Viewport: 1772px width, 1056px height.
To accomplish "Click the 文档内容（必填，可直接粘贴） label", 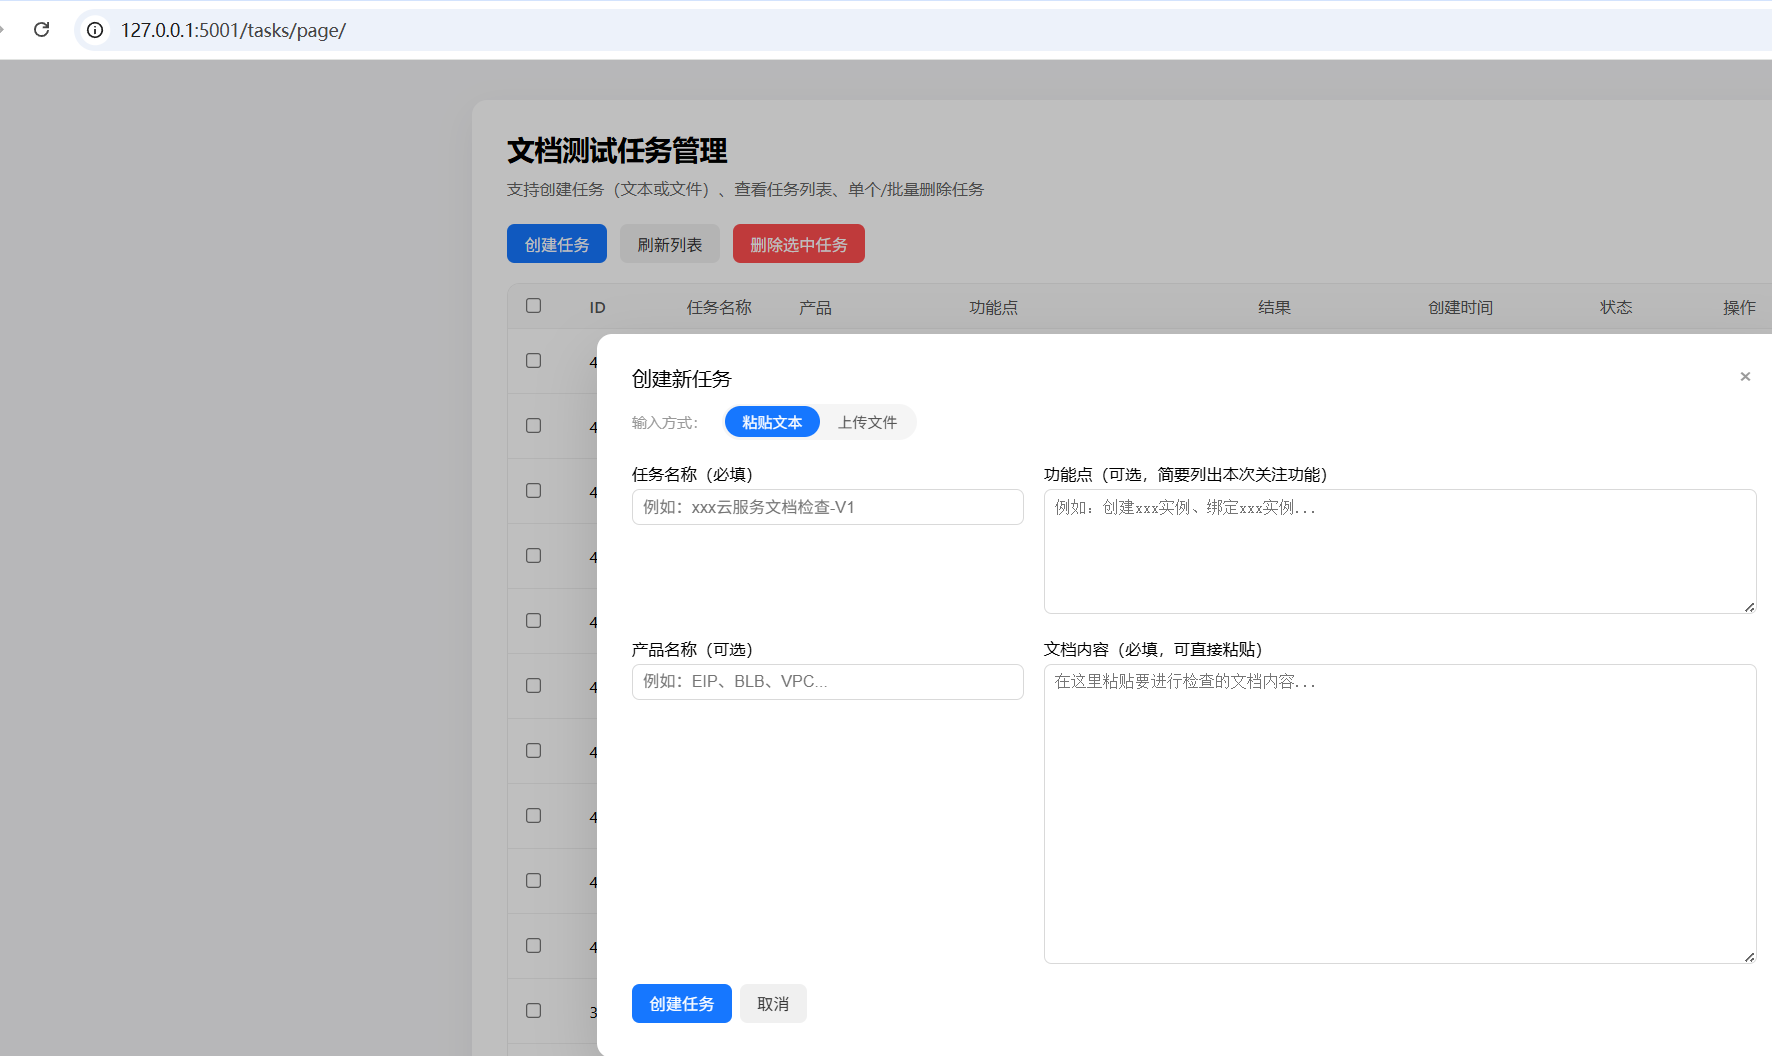I will [x=1153, y=649].
